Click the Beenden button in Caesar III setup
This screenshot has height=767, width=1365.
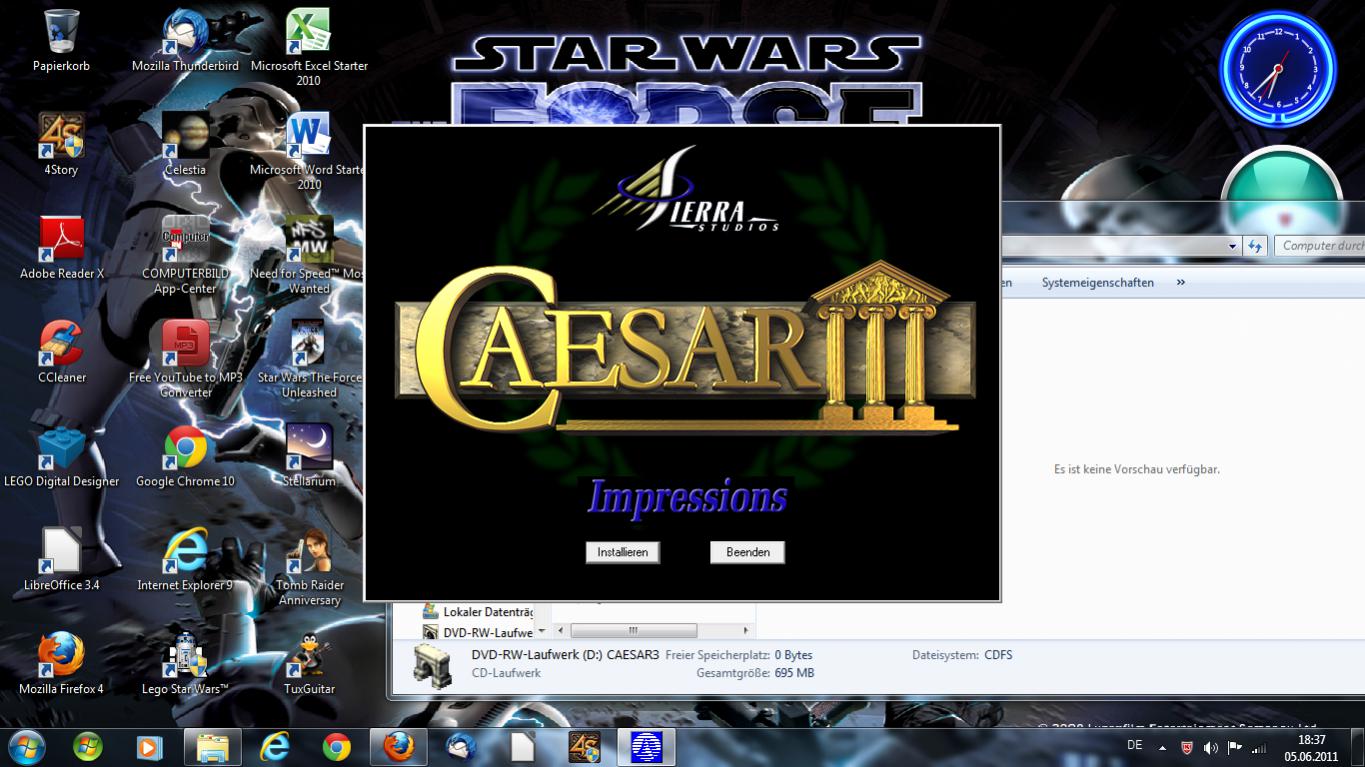pos(748,552)
